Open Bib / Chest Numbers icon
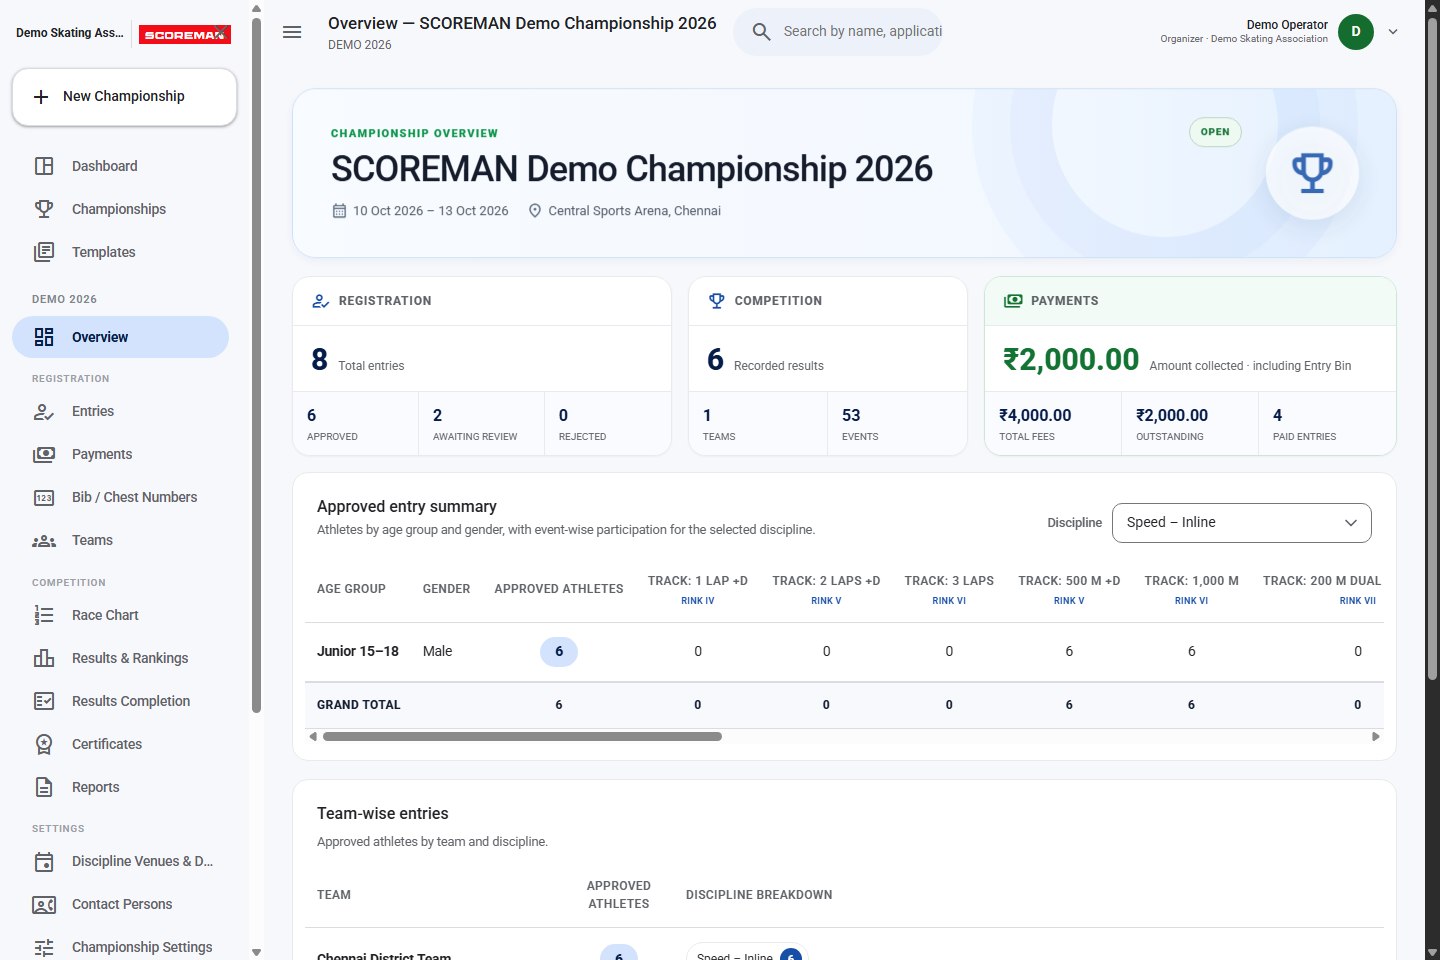The height and width of the screenshot is (960, 1440). tap(44, 497)
